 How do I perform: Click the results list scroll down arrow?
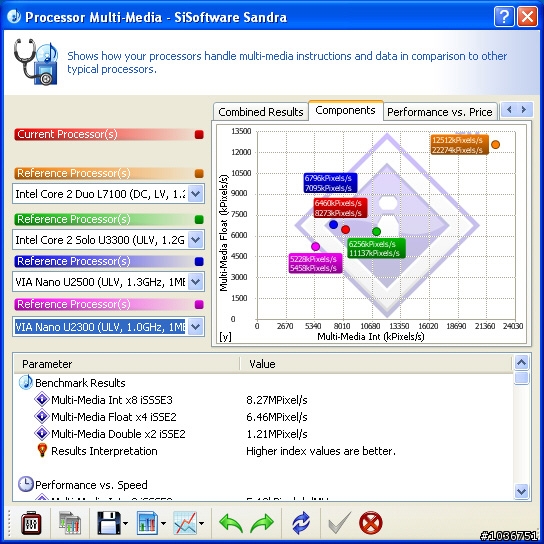521,491
